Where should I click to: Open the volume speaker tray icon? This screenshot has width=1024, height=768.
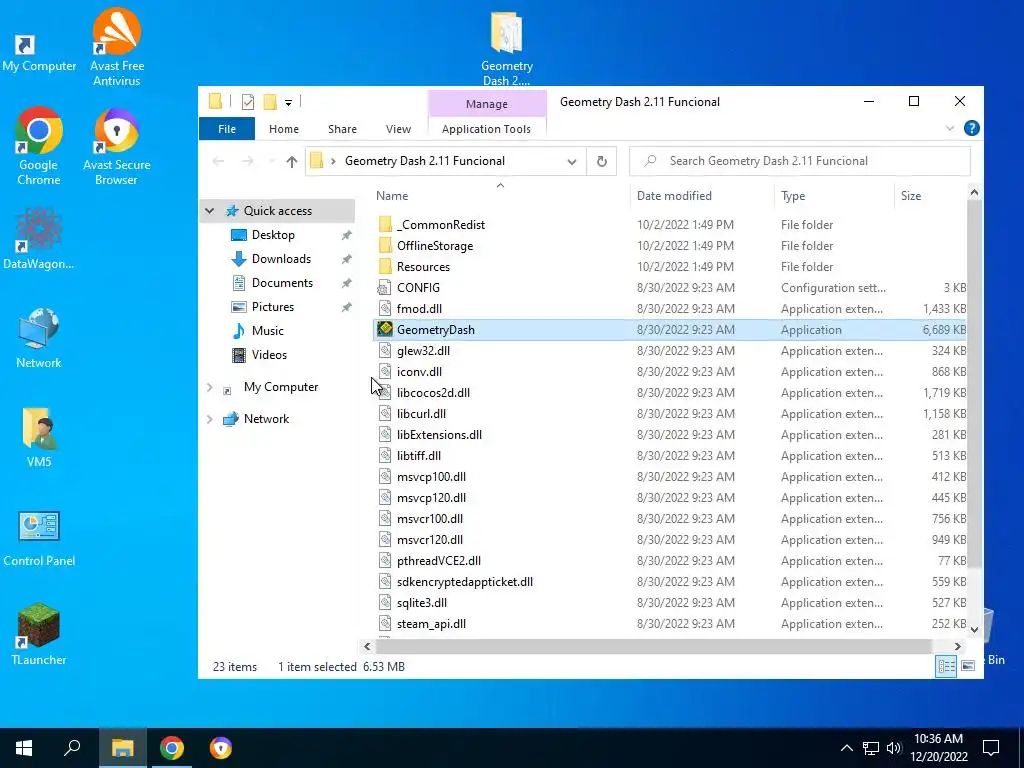click(894, 748)
